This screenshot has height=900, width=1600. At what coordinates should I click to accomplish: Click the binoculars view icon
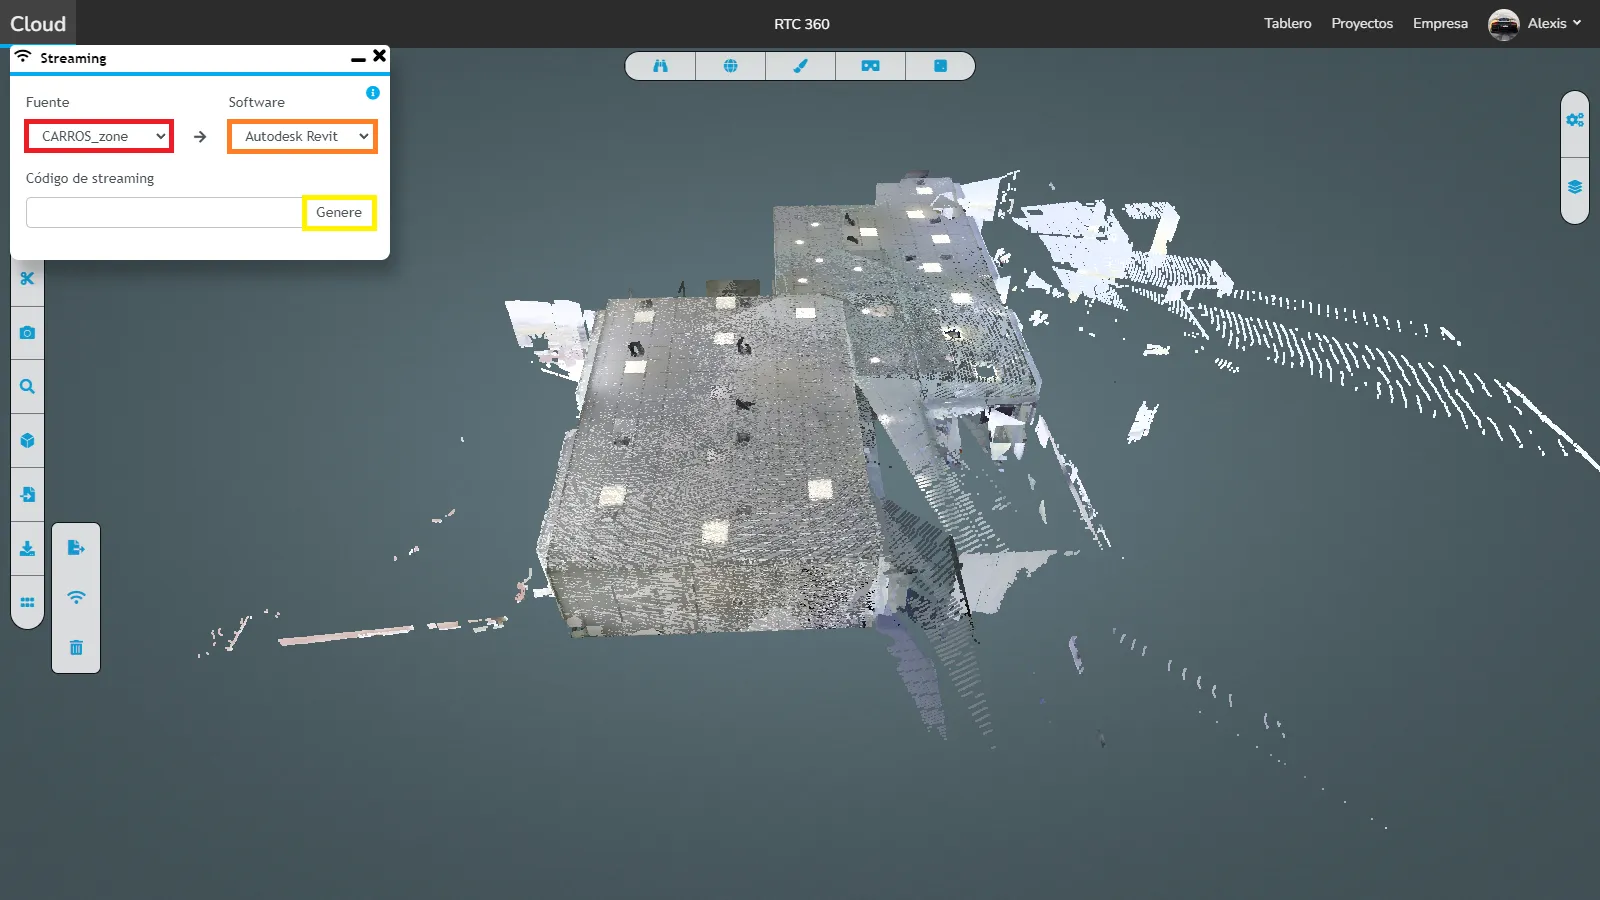point(660,66)
